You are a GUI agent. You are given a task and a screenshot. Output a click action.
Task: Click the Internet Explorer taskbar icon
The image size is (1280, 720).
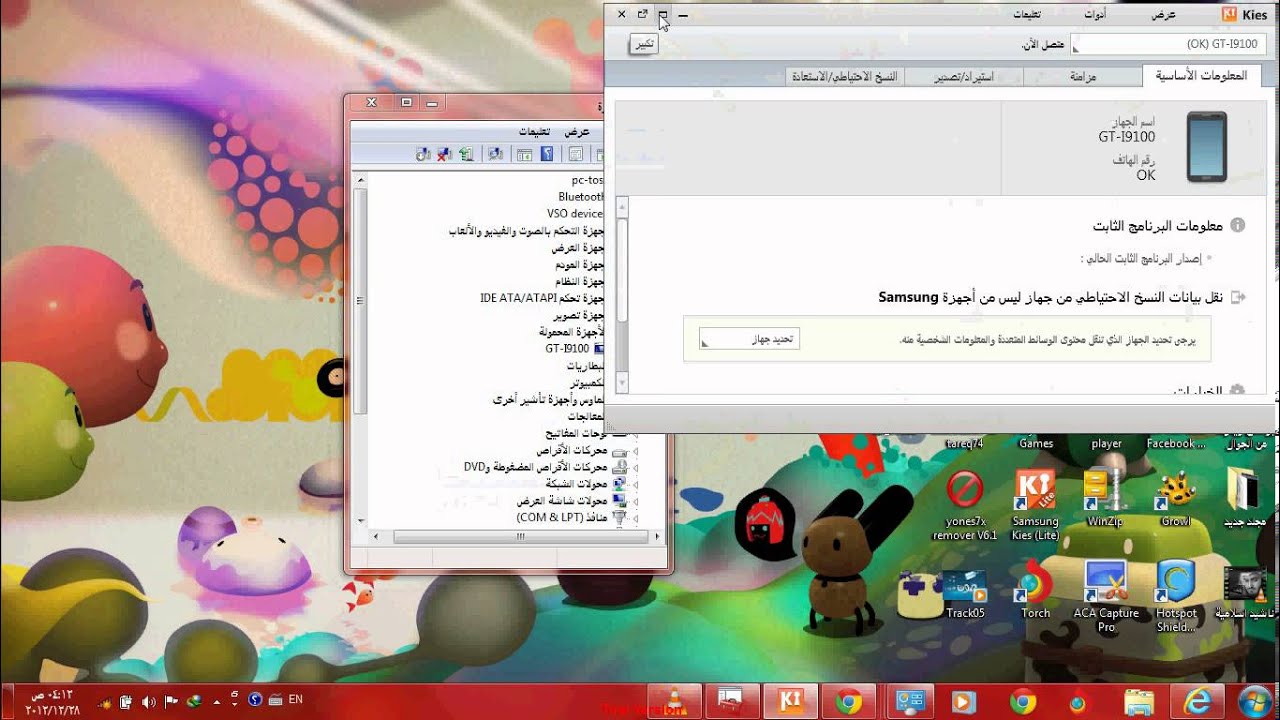(1195, 702)
